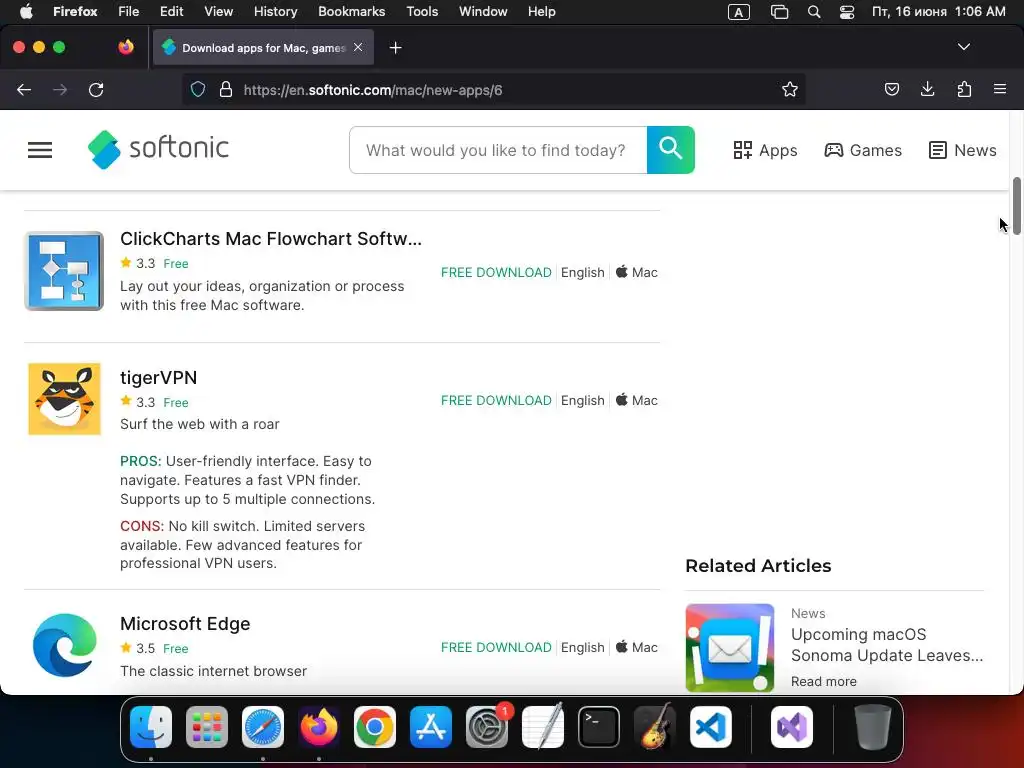The image size is (1024, 768).
Task: Open the Firefox application menu
Action: coord(1000,89)
